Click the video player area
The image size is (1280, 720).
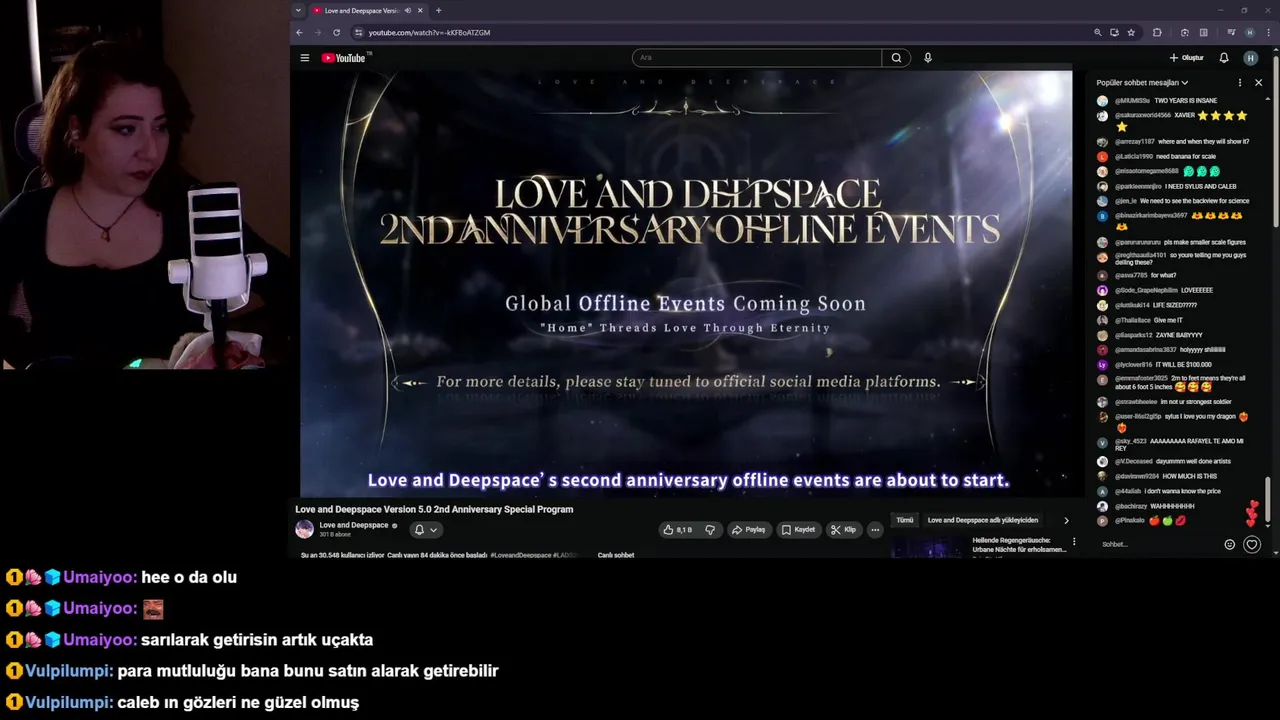click(686, 283)
